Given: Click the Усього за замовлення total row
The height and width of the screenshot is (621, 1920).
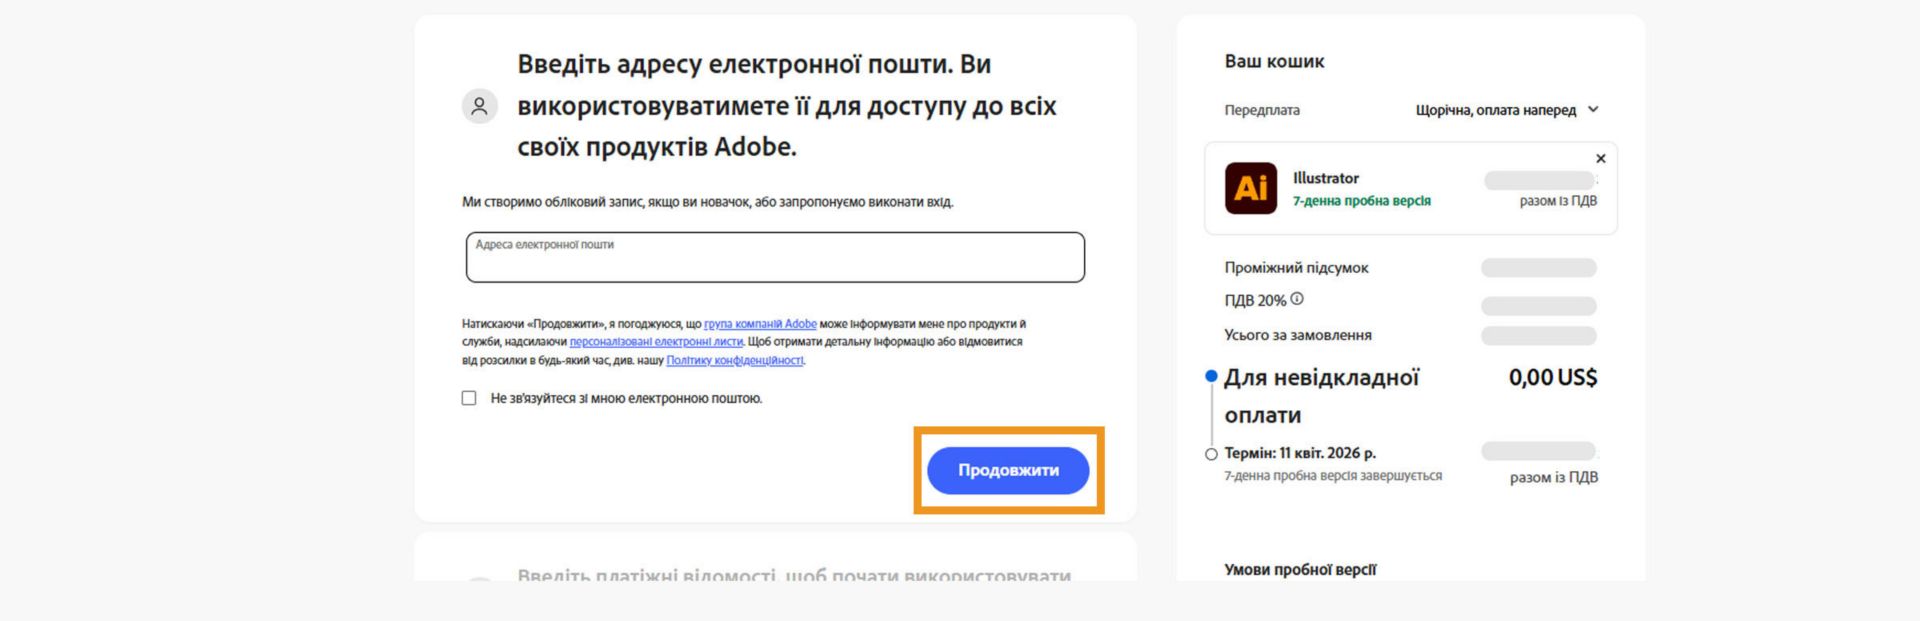Looking at the screenshot, I should click(x=1301, y=335).
